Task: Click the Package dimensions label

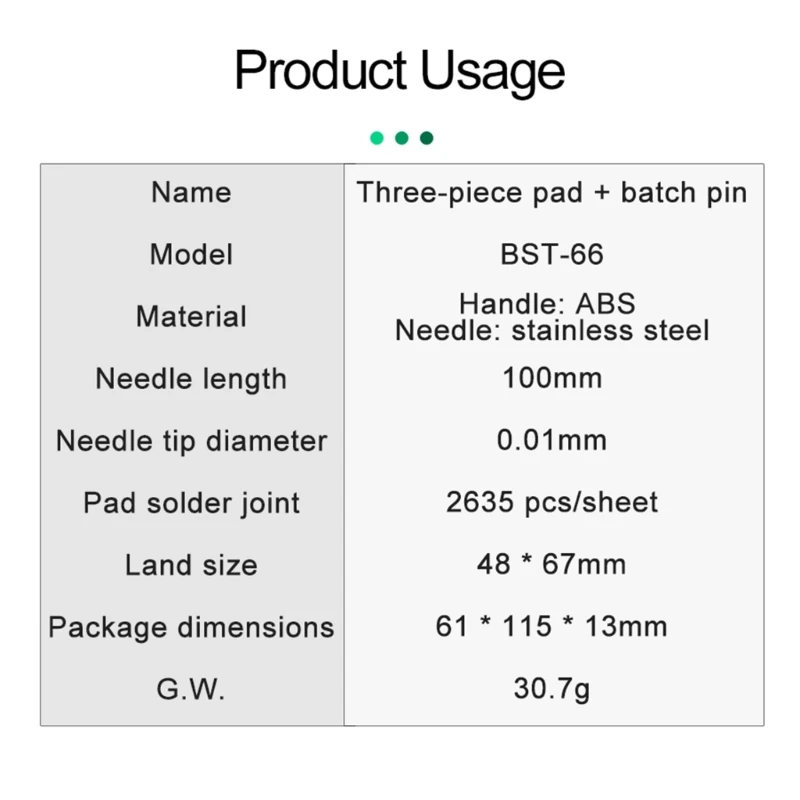Action: point(191,627)
